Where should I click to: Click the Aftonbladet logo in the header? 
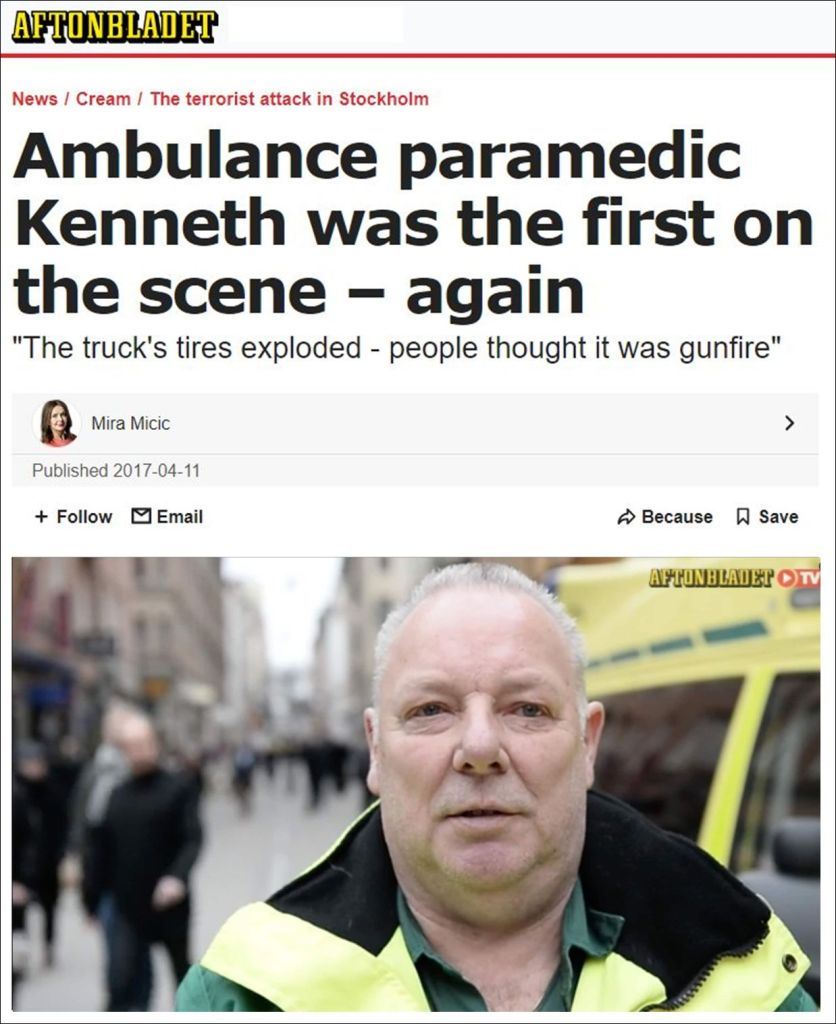tap(115, 26)
